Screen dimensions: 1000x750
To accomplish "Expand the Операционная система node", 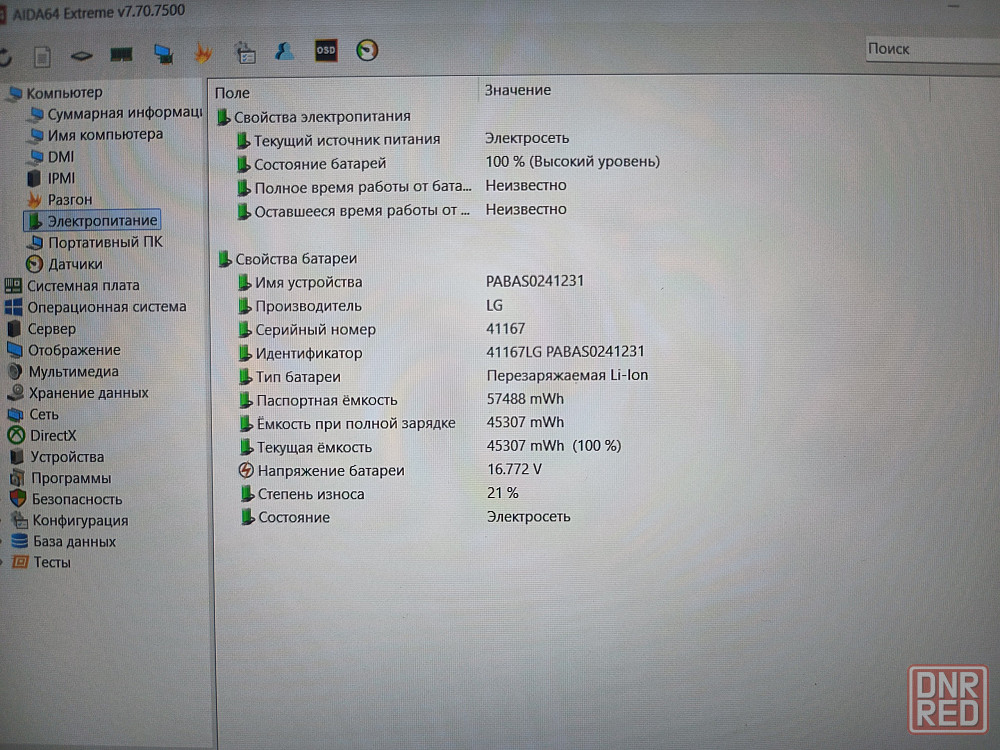I will point(106,307).
